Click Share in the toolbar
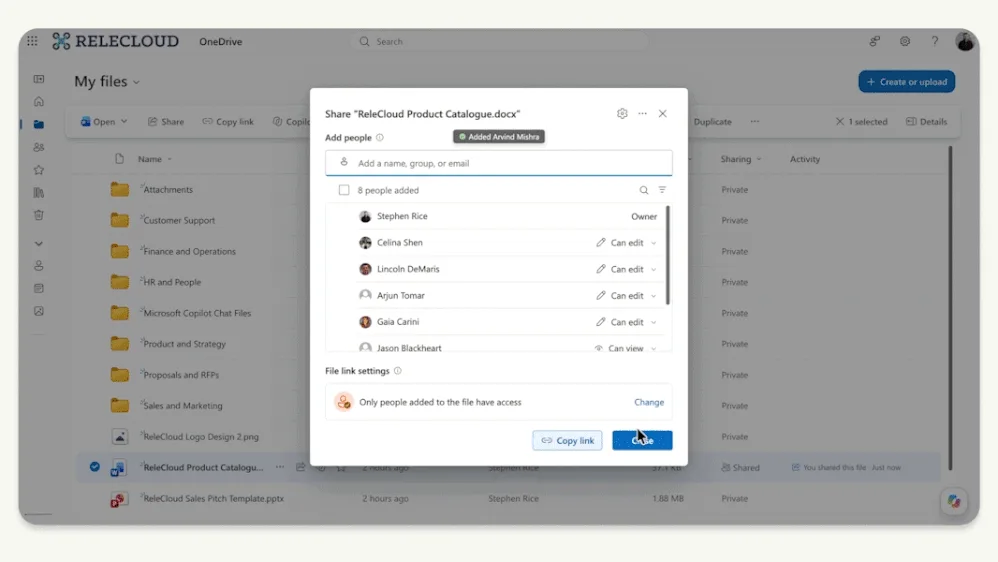 tap(165, 122)
